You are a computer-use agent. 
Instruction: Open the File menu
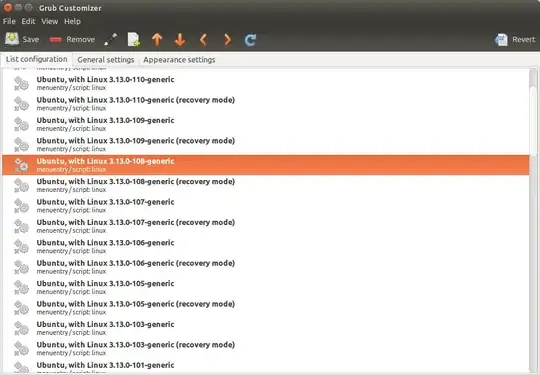(x=9, y=21)
